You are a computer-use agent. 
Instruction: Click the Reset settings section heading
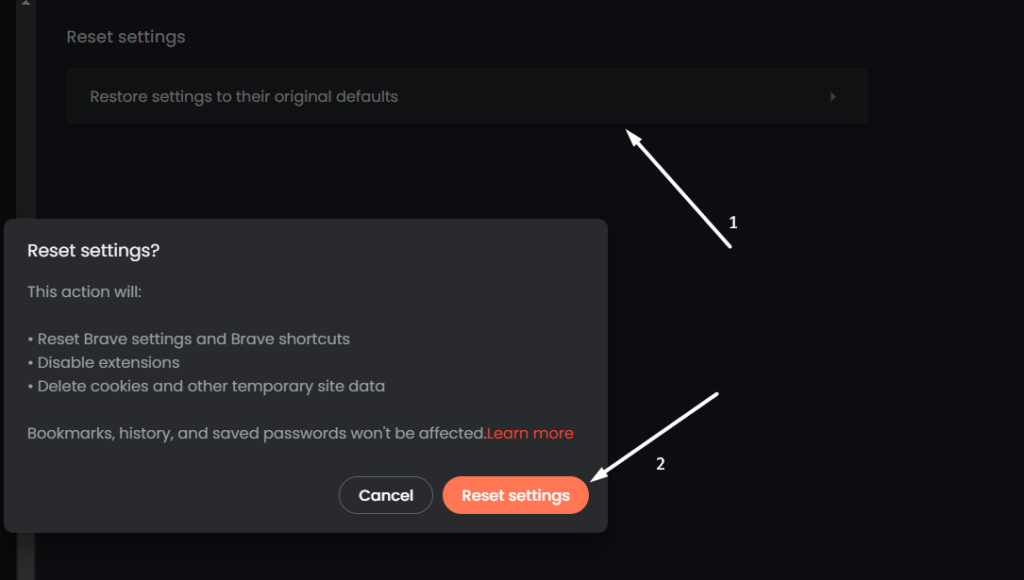pyautogui.click(x=126, y=37)
